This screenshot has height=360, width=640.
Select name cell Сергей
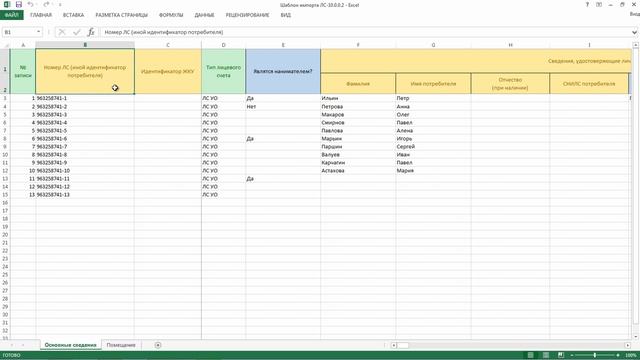(433, 147)
